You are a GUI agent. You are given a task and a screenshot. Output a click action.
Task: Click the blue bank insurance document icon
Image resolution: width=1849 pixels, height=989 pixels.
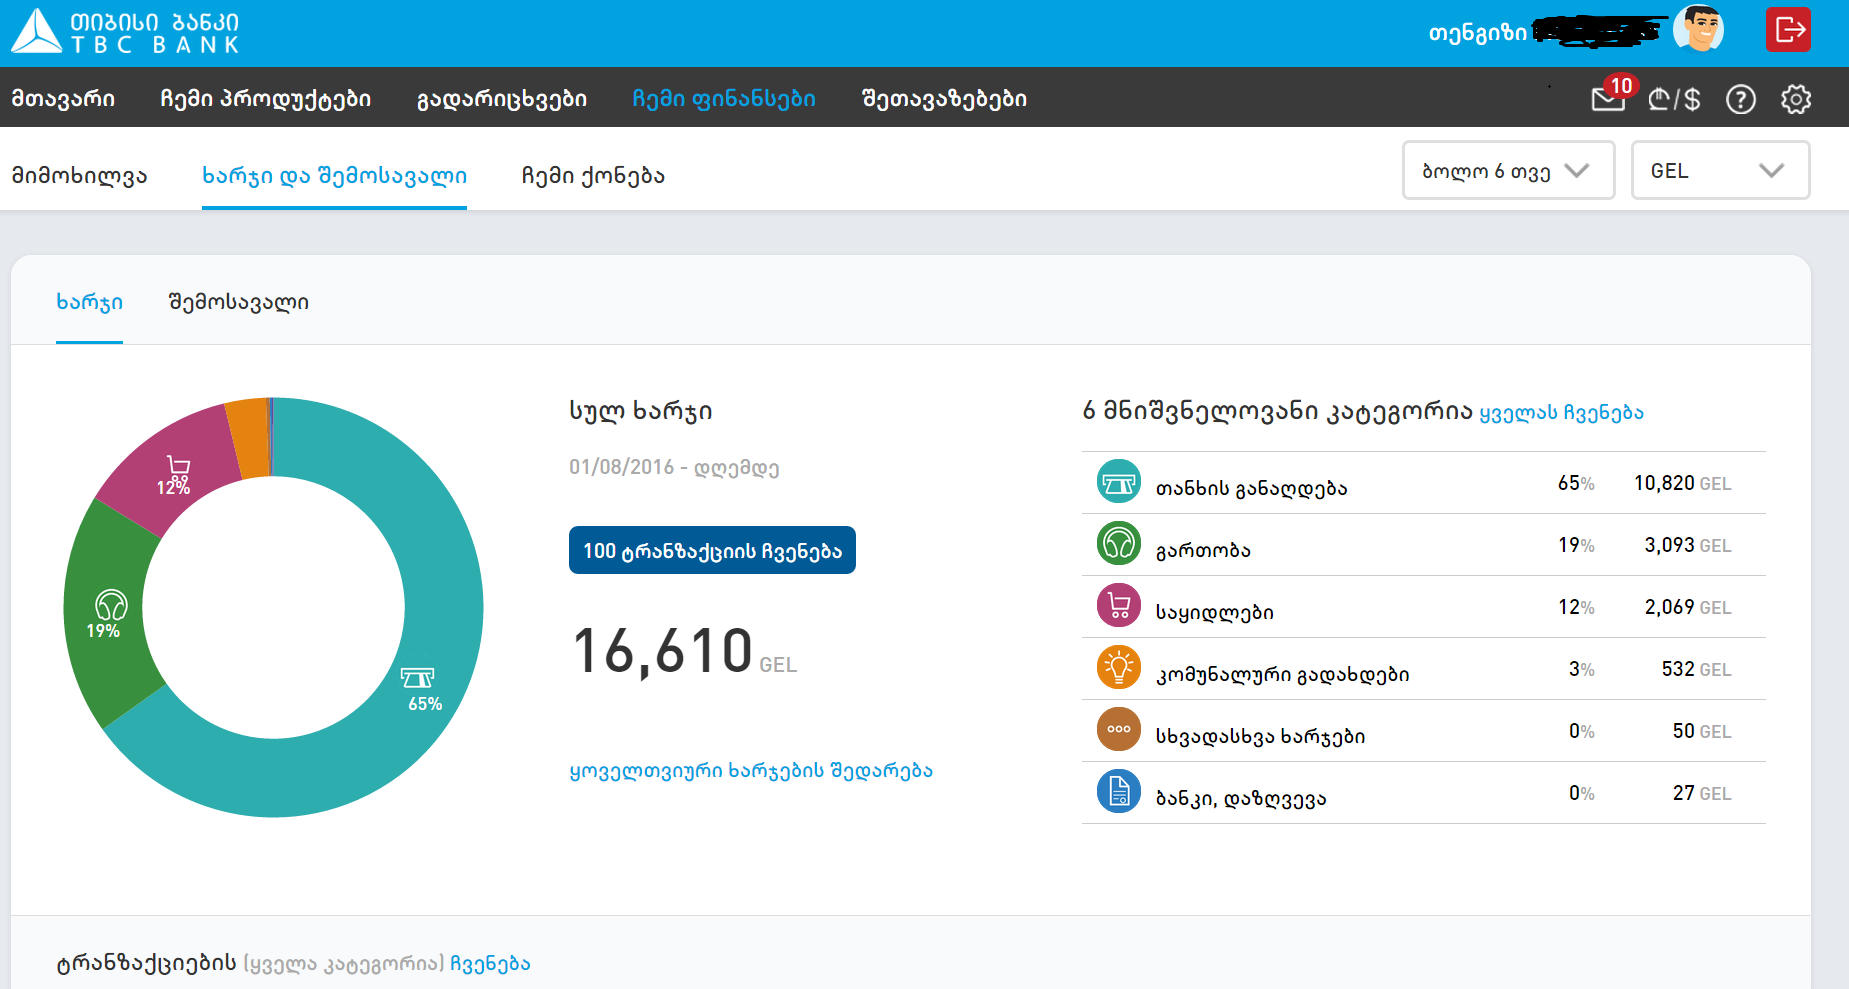pos(1118,793)
